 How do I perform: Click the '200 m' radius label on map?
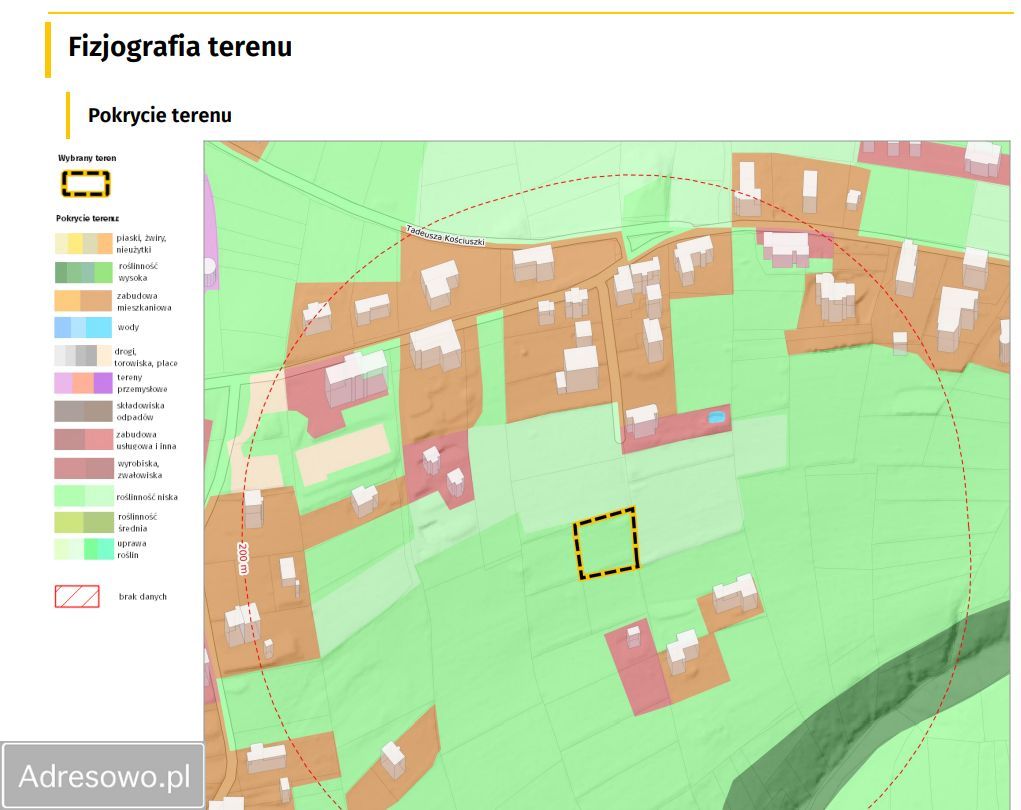tap(243, 557)
